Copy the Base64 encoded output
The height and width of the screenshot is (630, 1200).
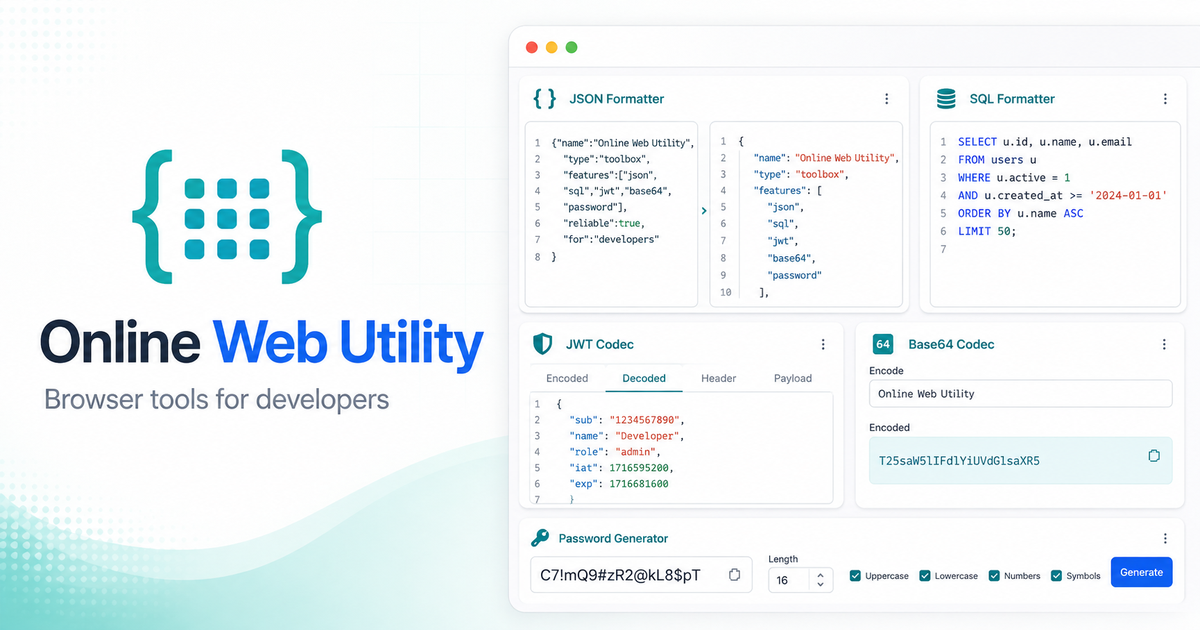pyautogui.click(x=1153, y=456)
